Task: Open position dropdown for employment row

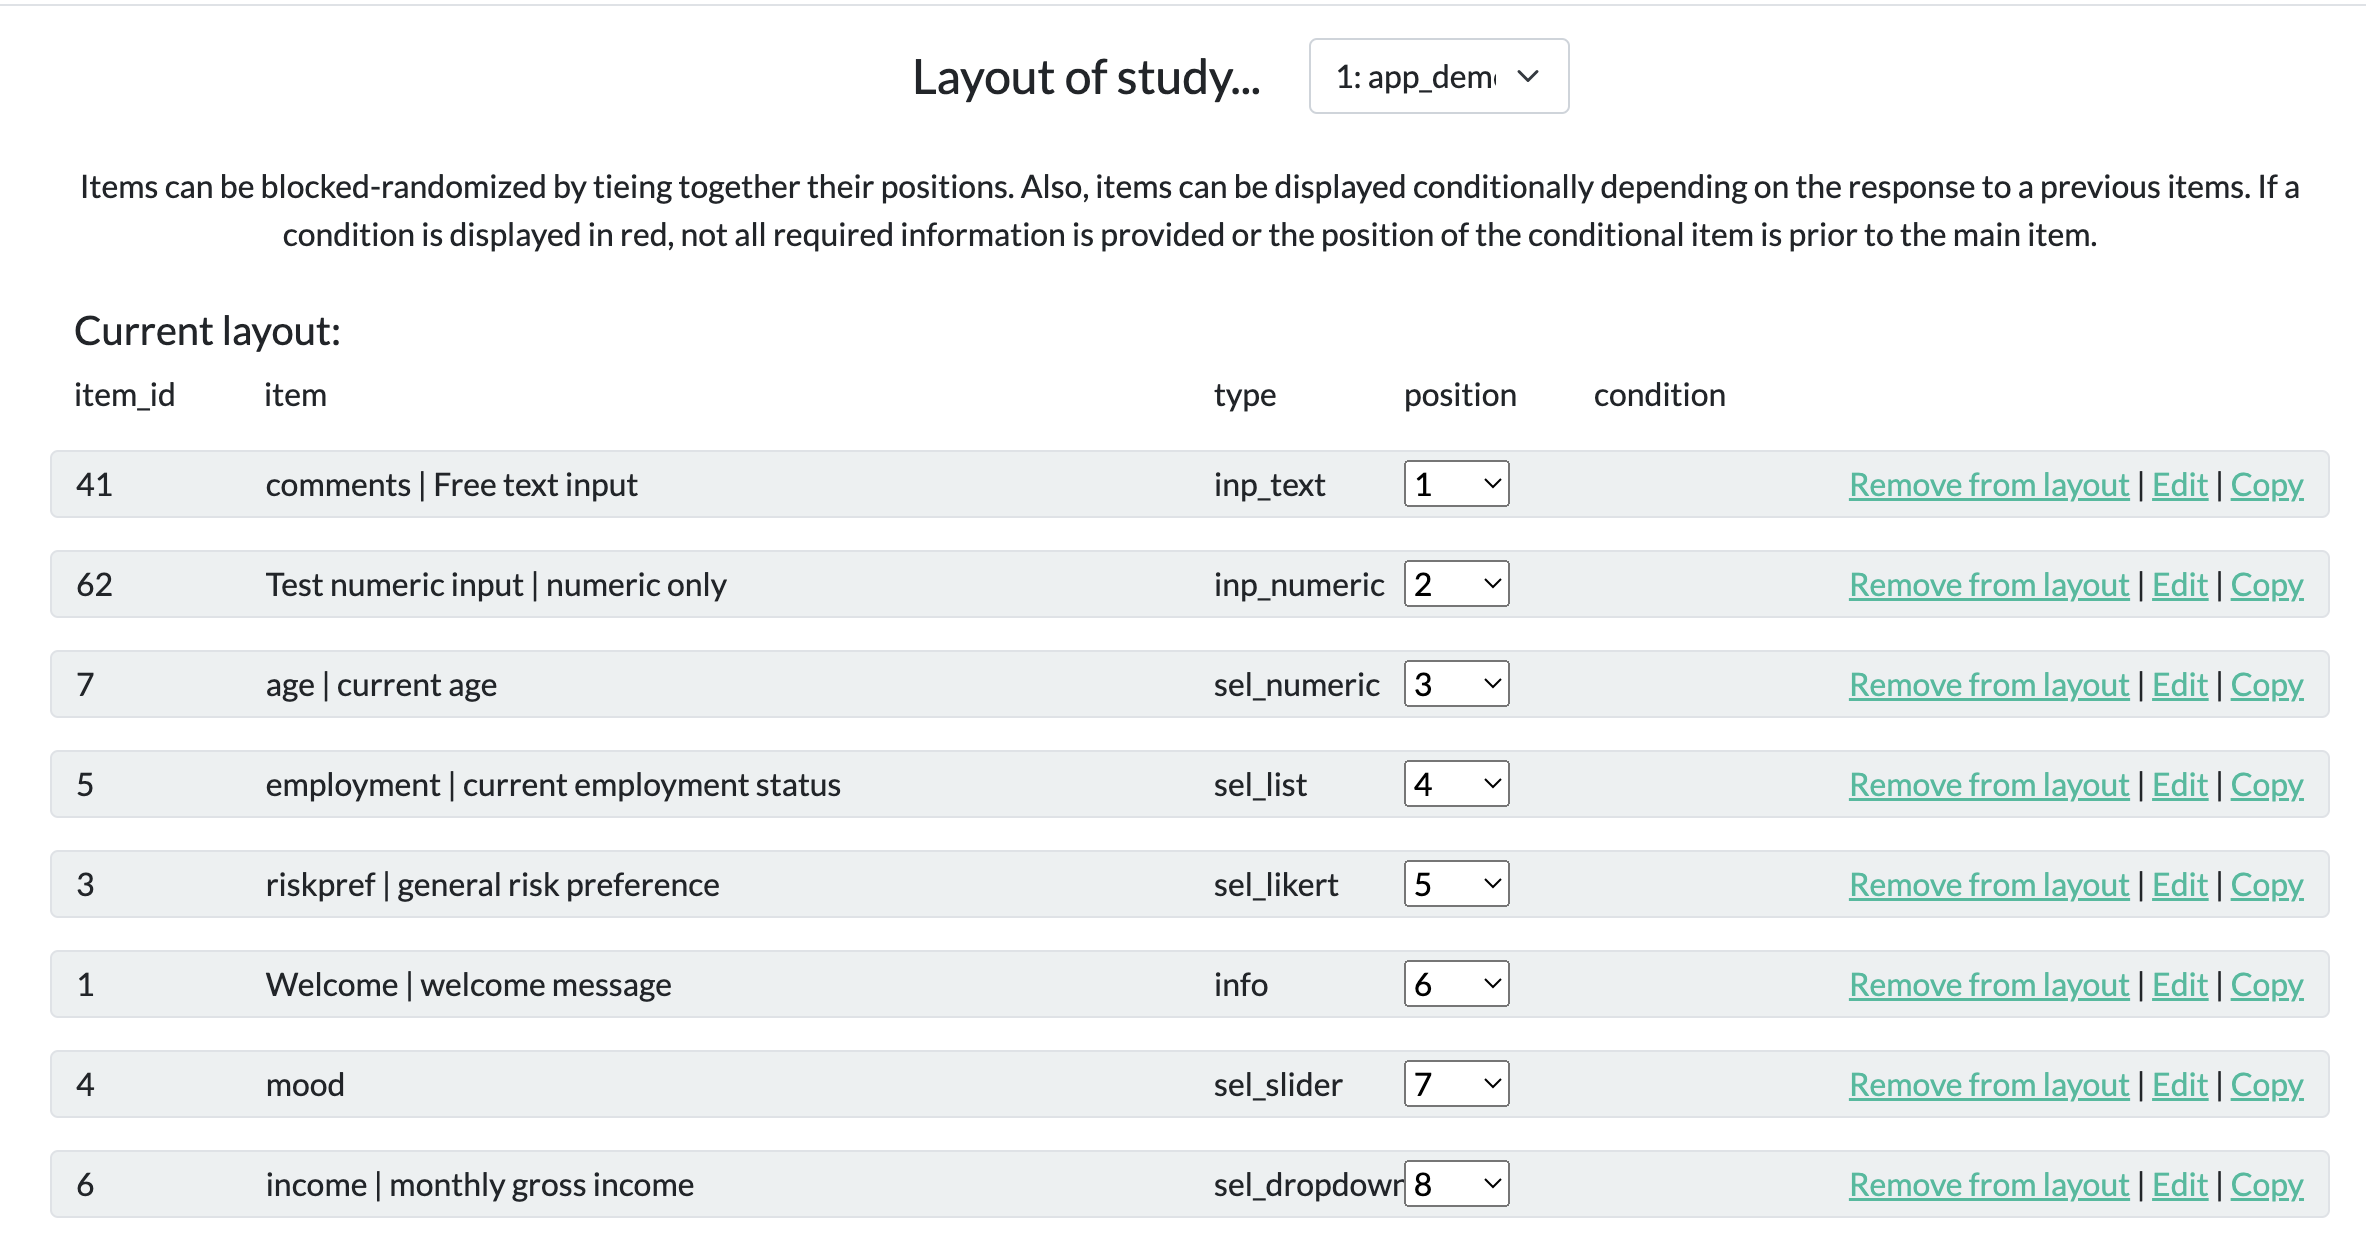Action: click(x=1456, y=784)
